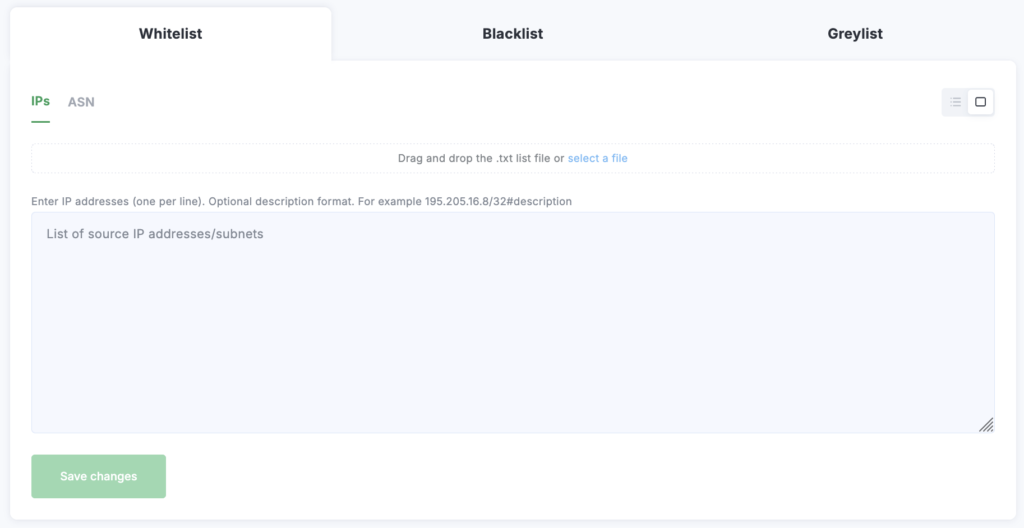Select the box view icon
This screenshot has height=528, width=1024.
coord(981,102)
